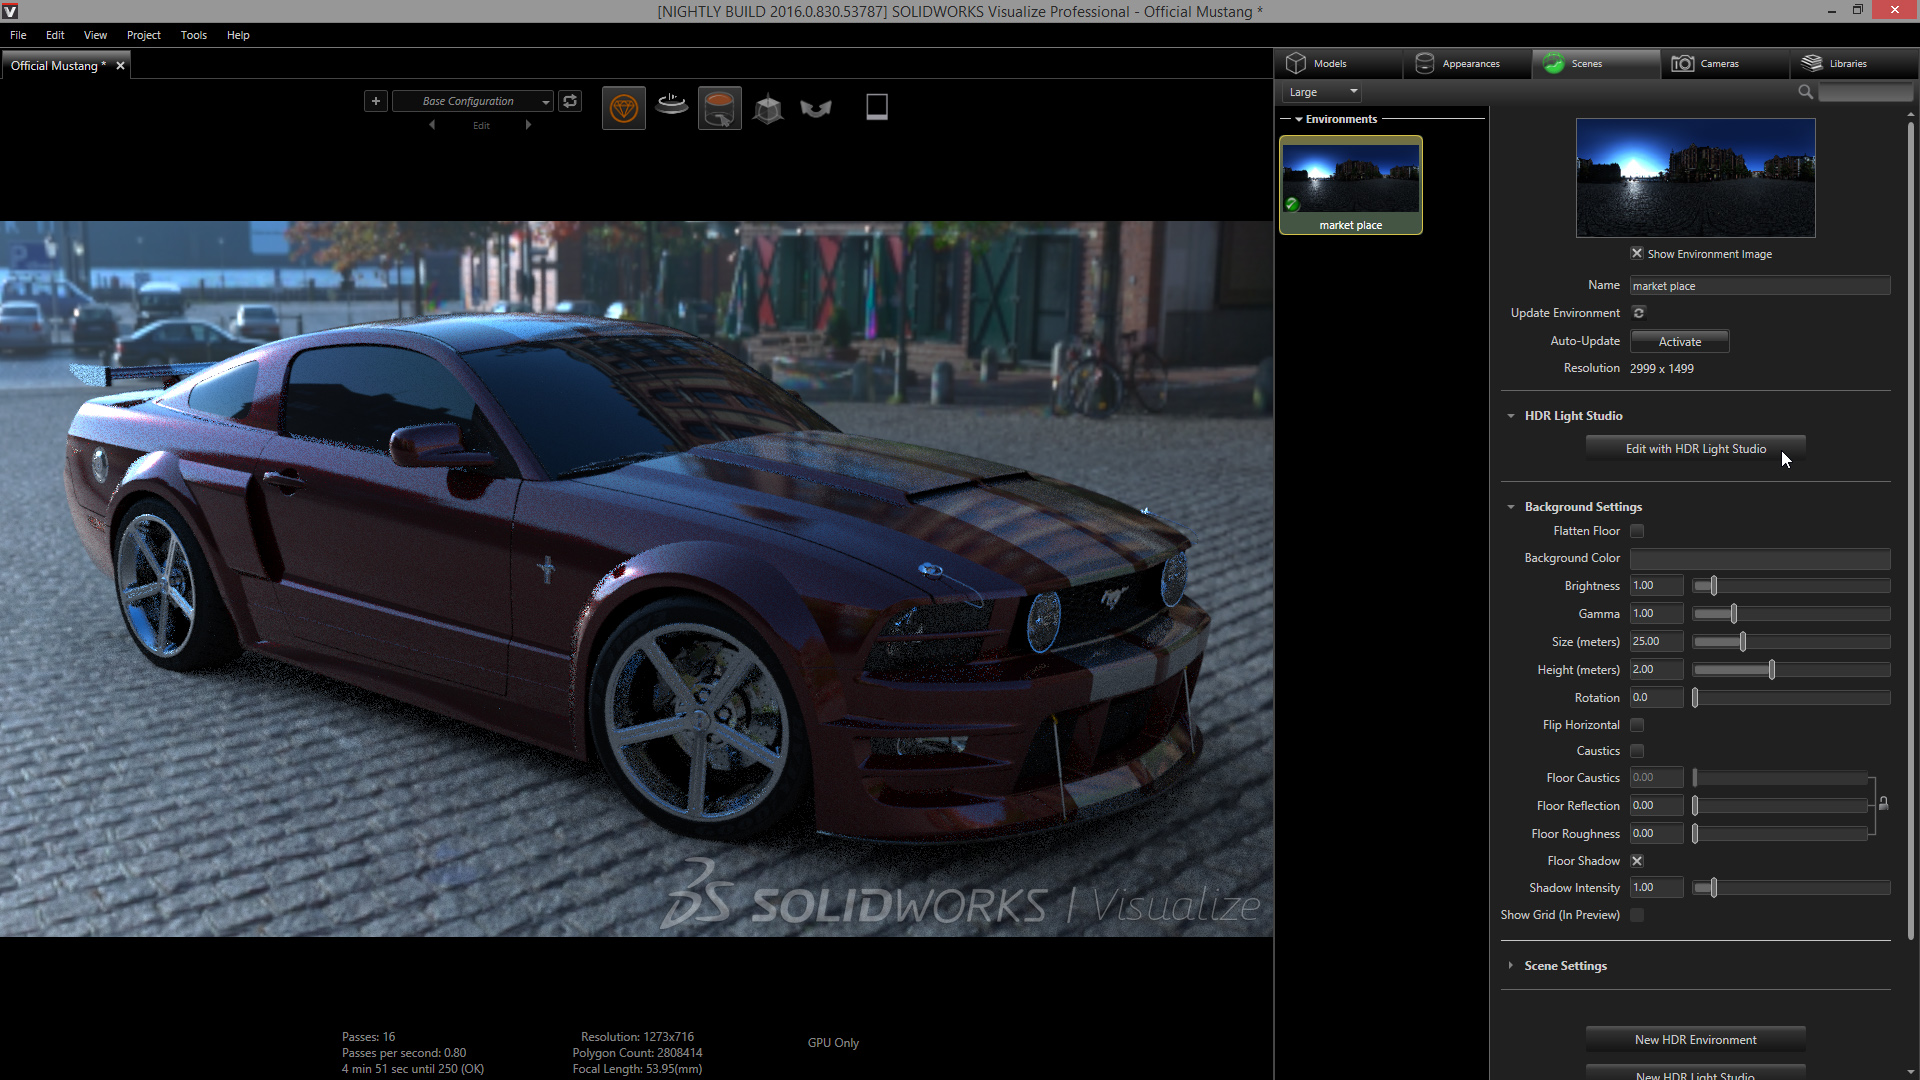Click the render output icon
1920x1080 pixels.
[874, 108]
